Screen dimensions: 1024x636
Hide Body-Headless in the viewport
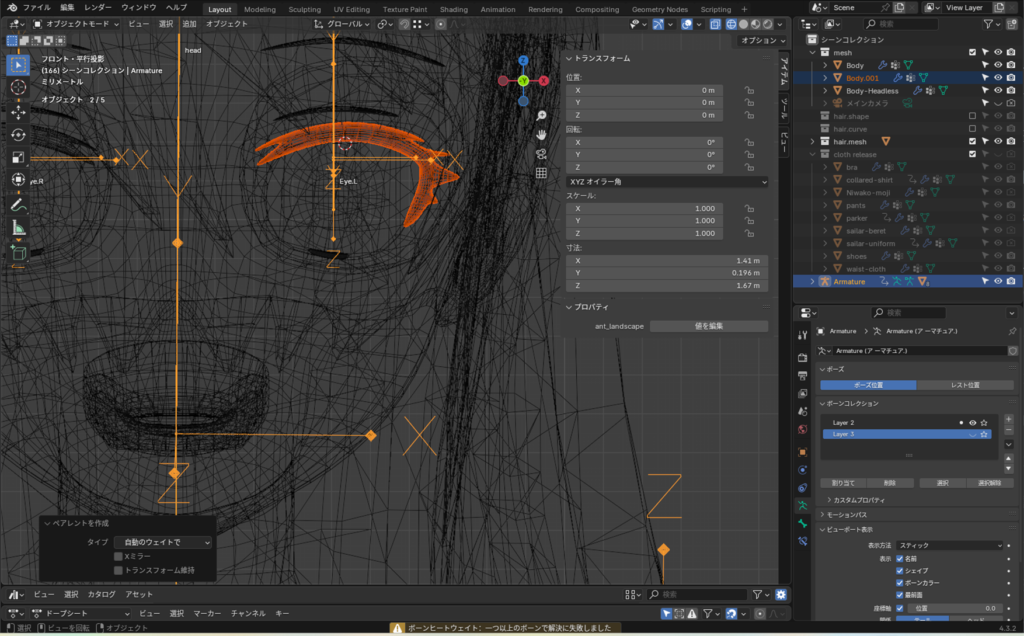(997, 90)
